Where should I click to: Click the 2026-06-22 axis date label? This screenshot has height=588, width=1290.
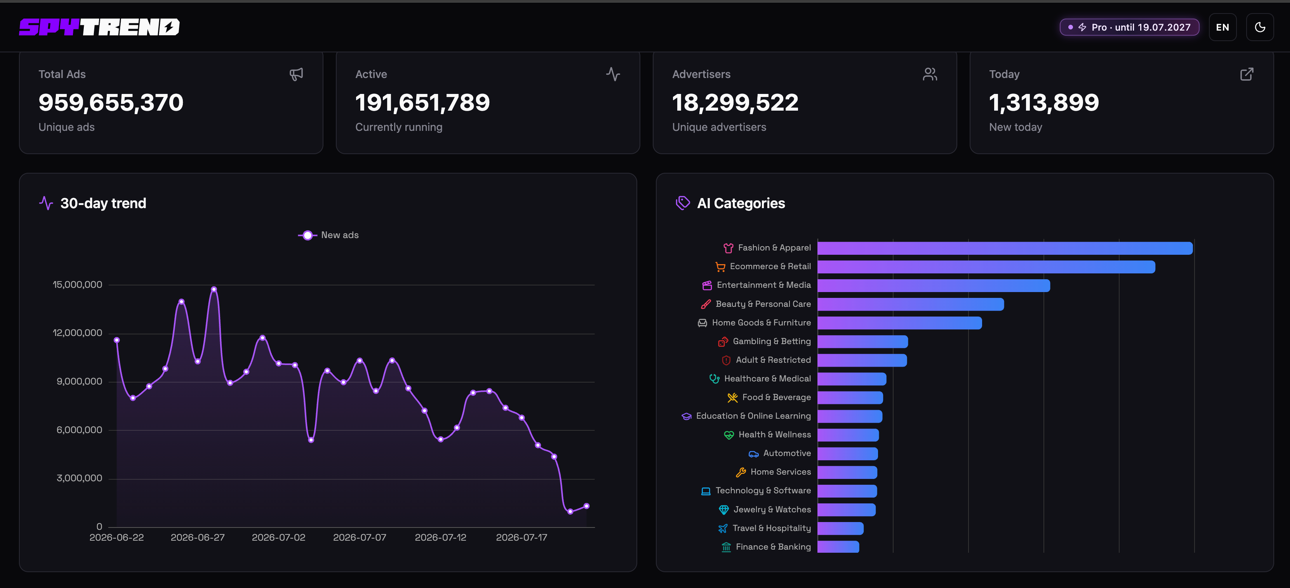click(x=117, y=538)
